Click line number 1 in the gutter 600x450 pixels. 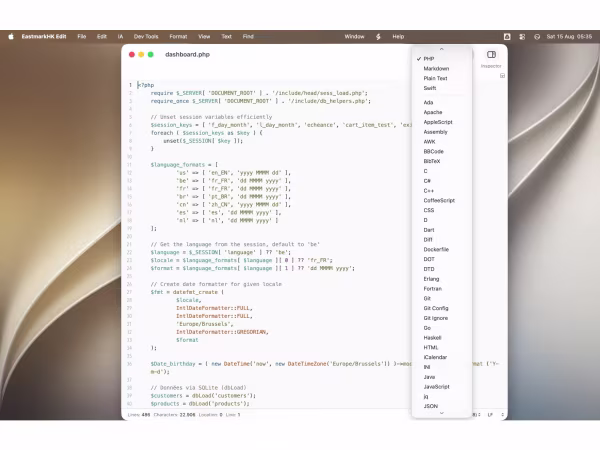point(130,85)
